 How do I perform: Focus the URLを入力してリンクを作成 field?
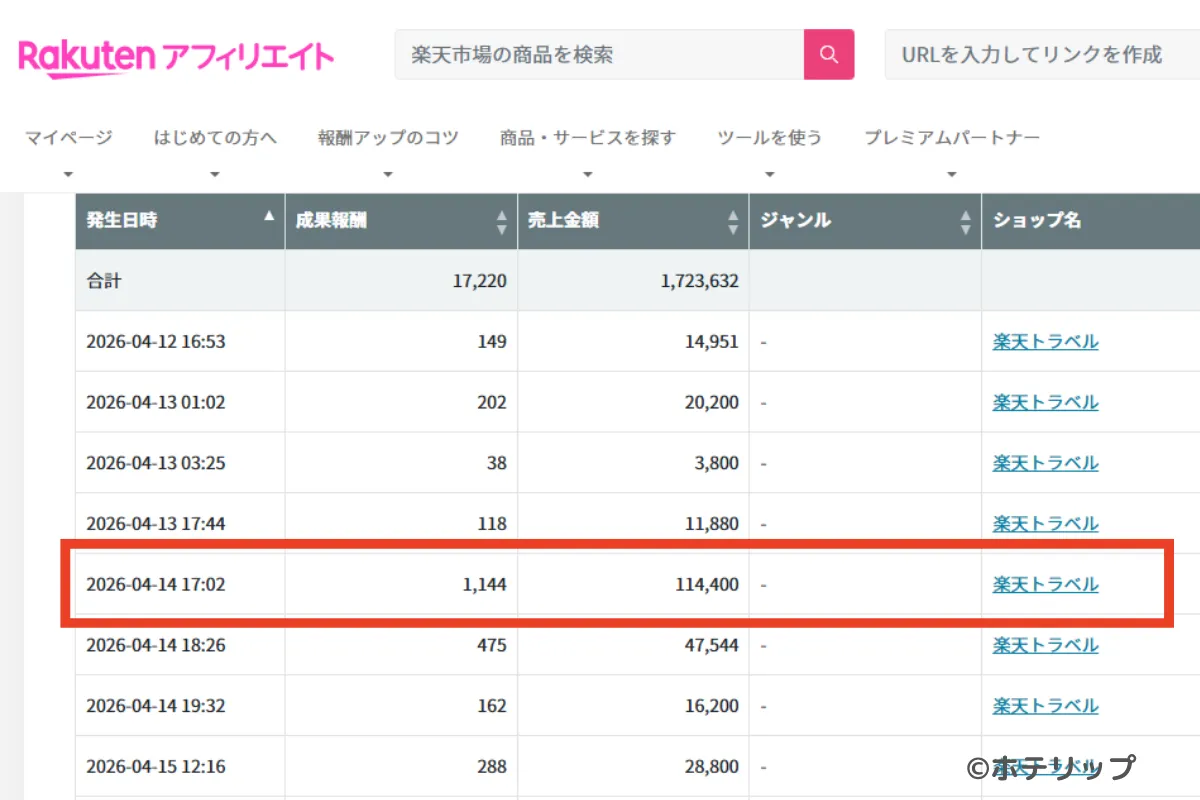[x=1042, y=54]
